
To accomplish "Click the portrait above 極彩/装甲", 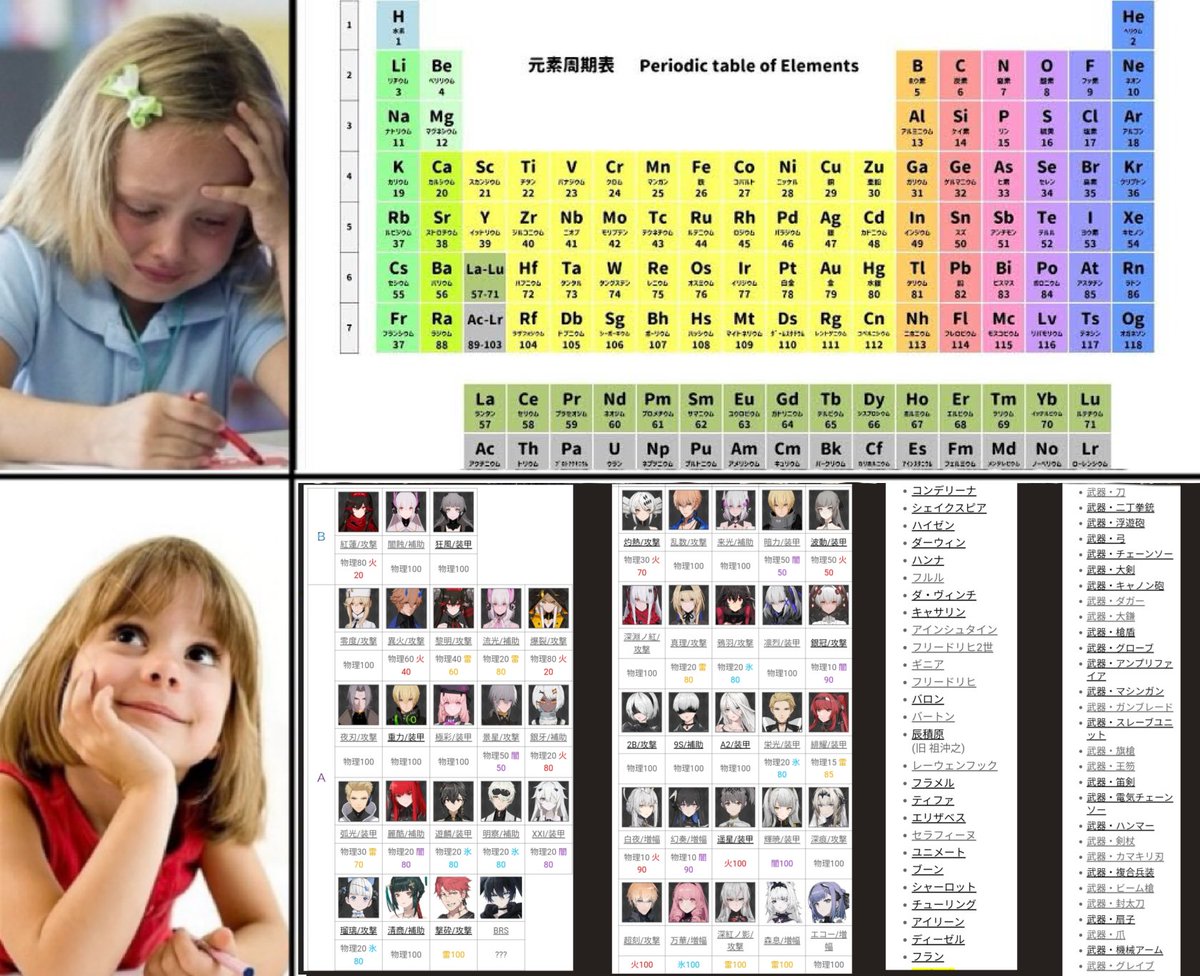I will coord(453,704).
